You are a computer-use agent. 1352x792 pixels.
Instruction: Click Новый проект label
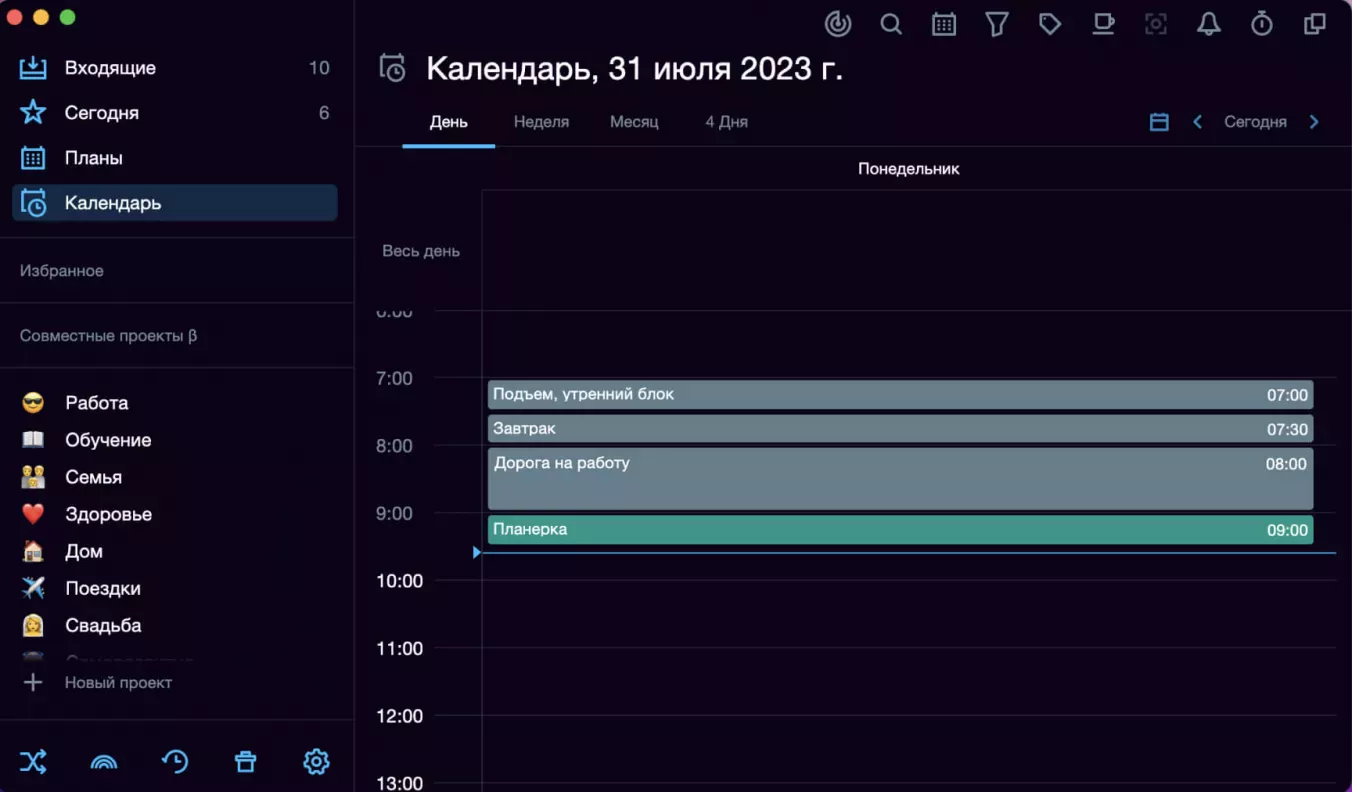(x=118, y=682)
